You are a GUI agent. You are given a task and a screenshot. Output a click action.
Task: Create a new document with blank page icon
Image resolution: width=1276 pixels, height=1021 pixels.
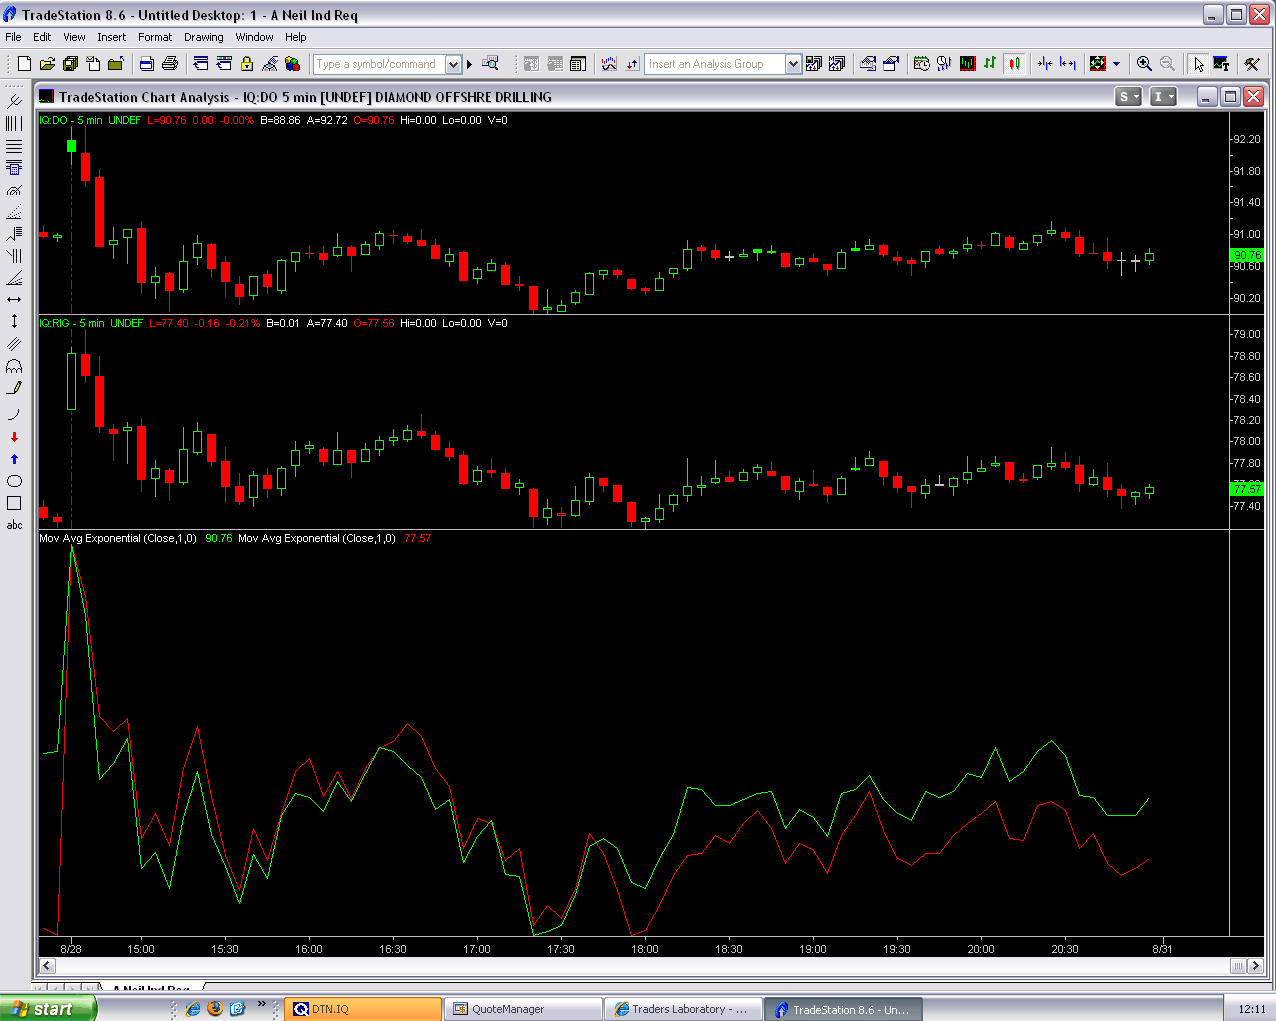[25, 64]
